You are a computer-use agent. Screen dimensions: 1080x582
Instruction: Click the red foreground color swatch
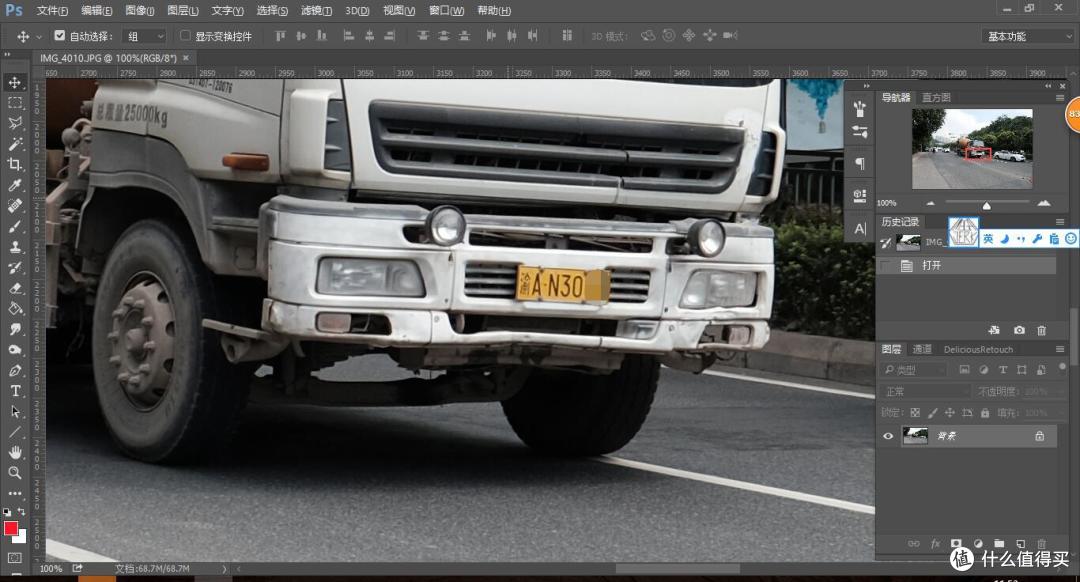click(11, 528)
